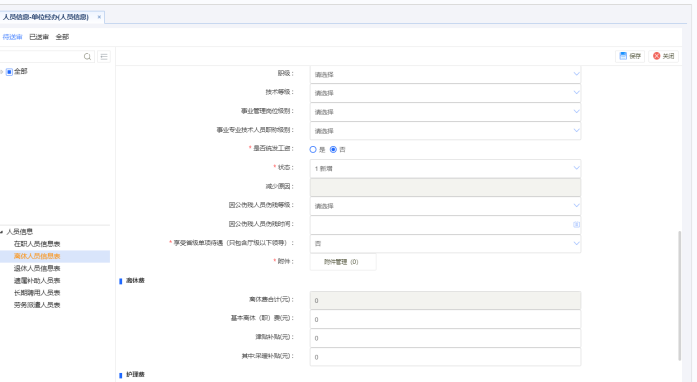Open 退休人员信息表 in the tree
The image size is (697, 382).
(x=37, y=268)
